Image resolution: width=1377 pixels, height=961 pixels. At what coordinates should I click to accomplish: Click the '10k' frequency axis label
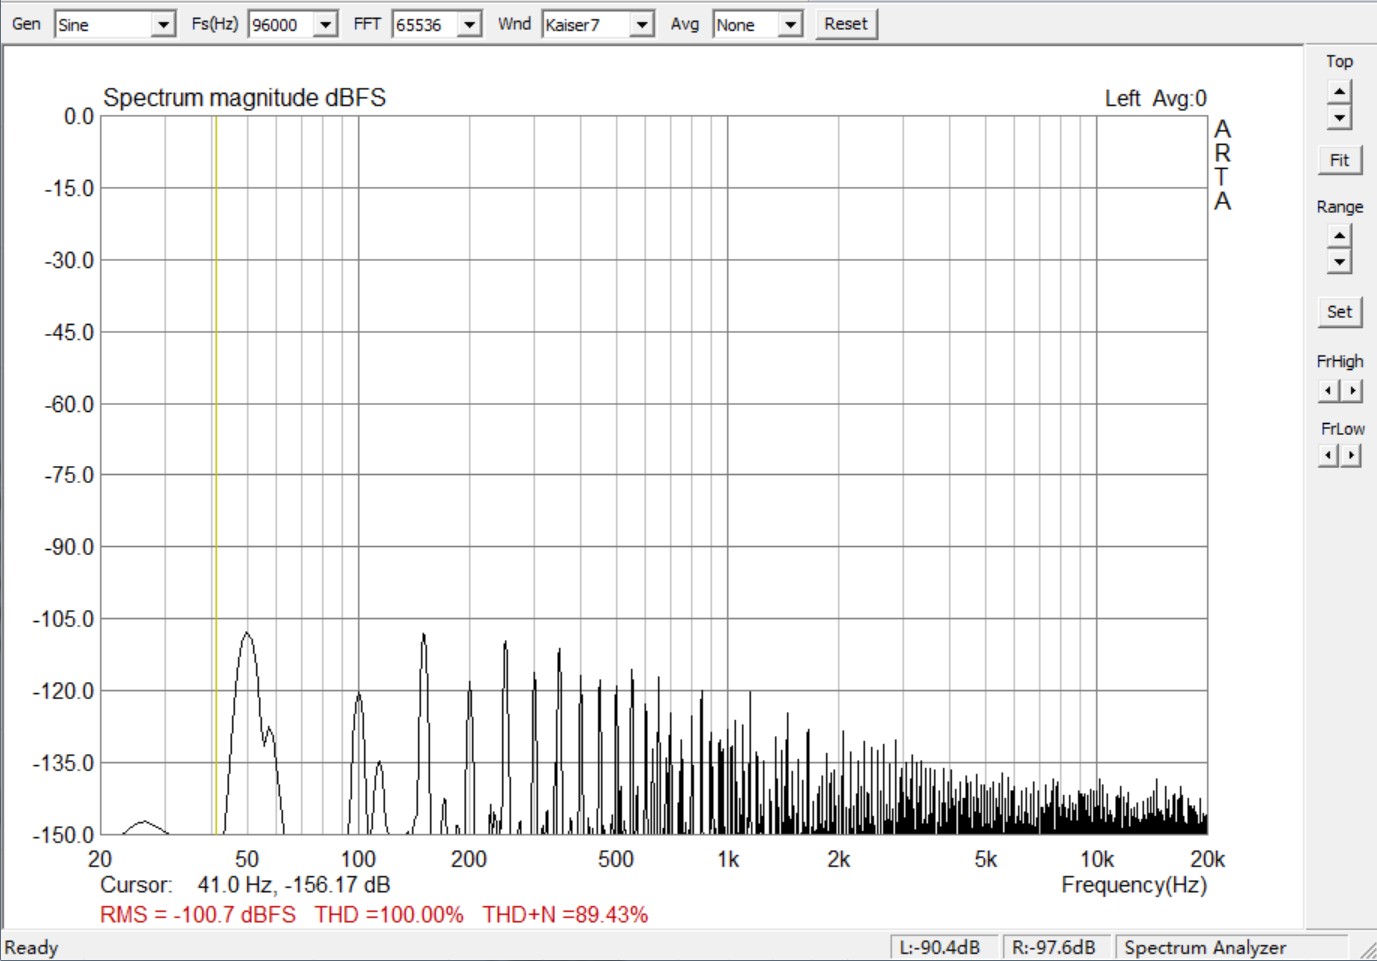pyautogui.click(x=1097, y=859)
